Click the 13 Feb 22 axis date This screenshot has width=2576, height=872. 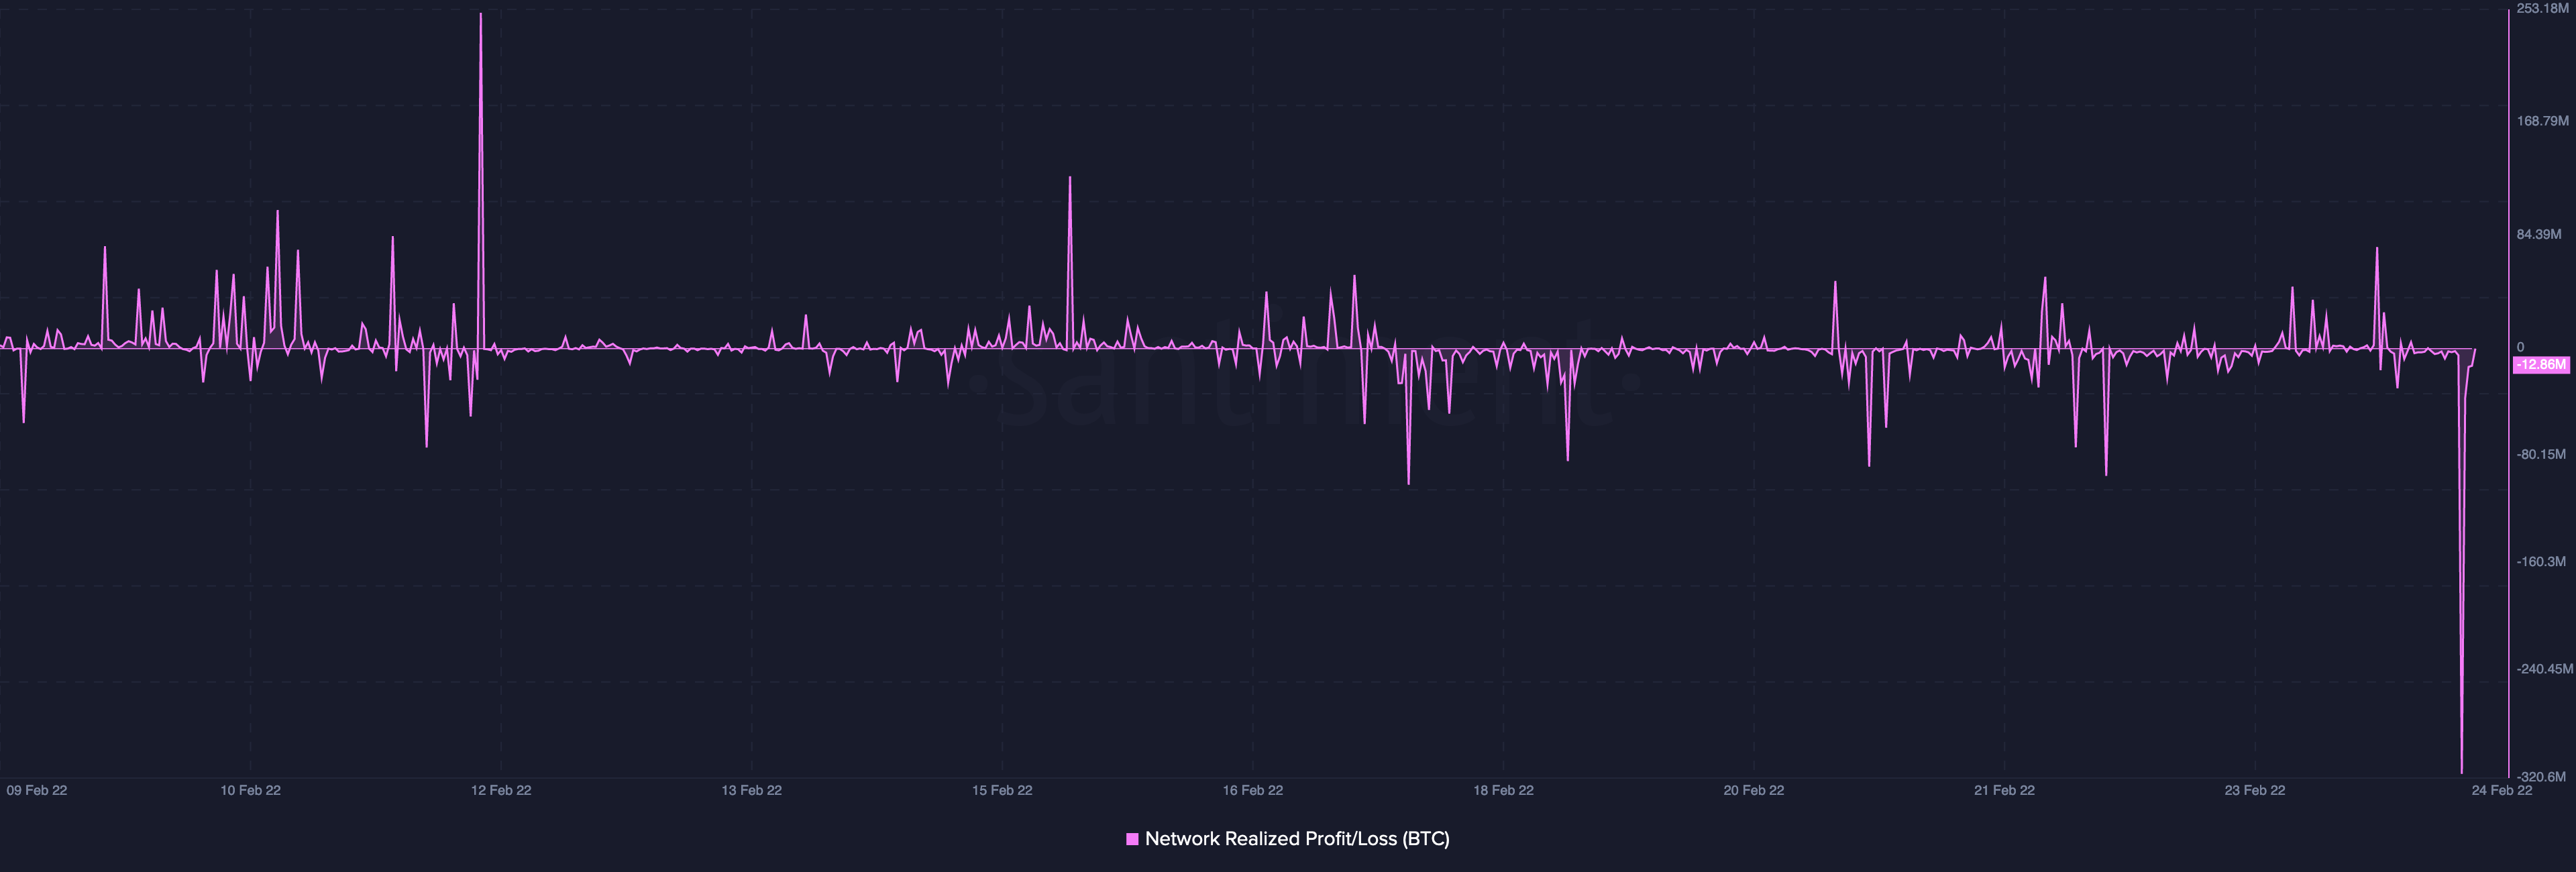pos(751,790)
